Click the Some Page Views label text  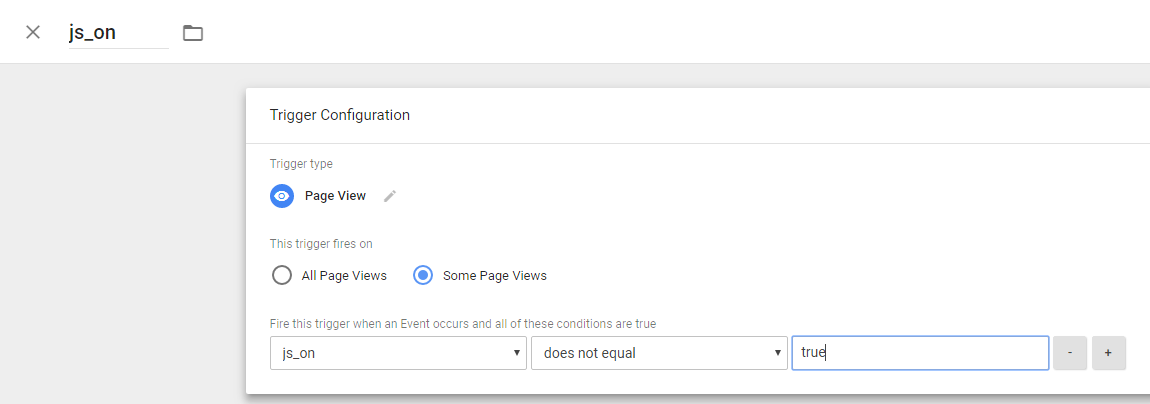click(495, 276)
